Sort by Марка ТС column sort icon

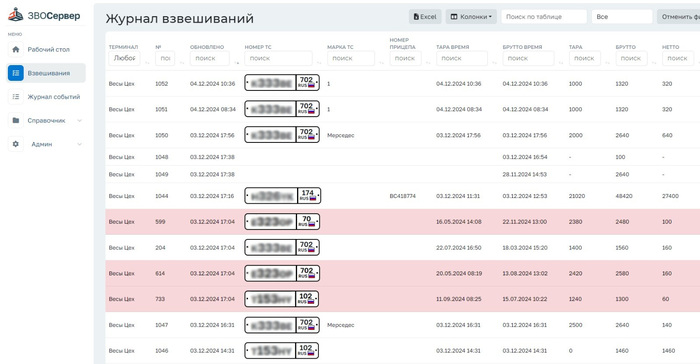381,63
